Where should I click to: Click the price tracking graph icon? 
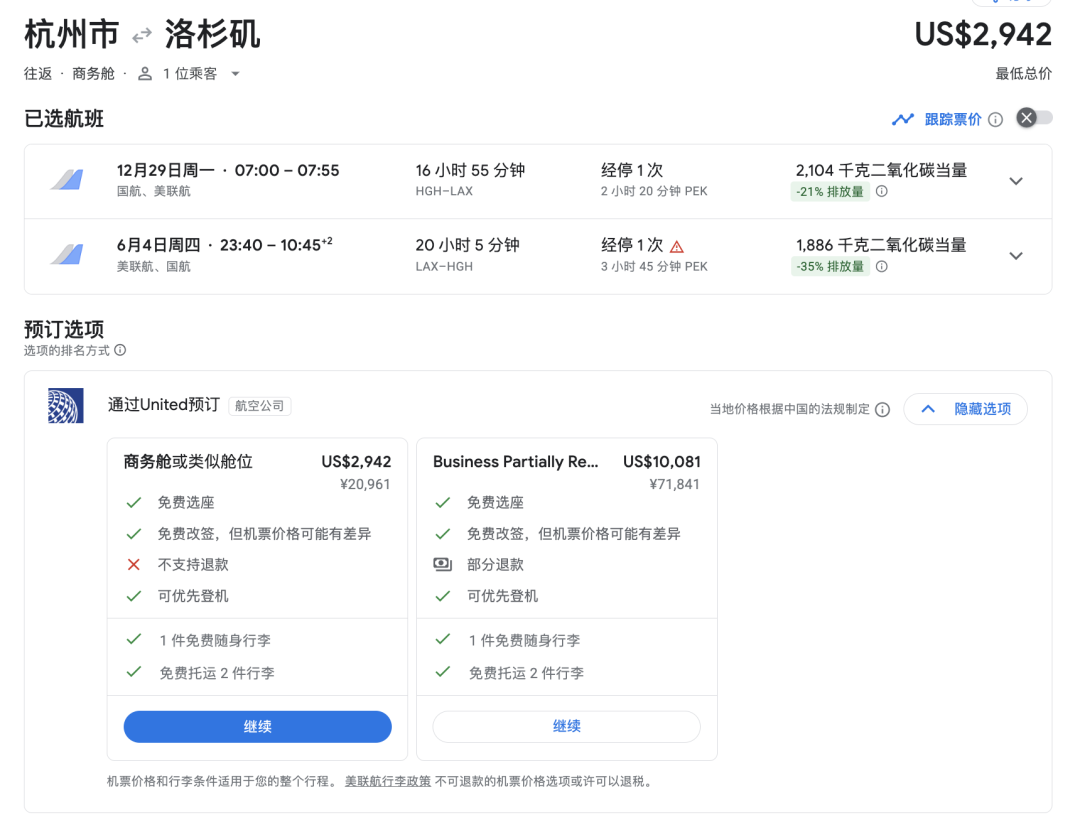click(x=903, y=119)
